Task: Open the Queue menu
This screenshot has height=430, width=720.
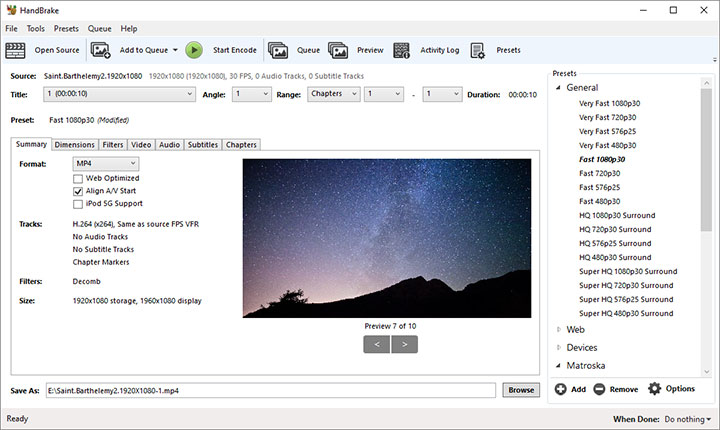Action: point(100,28)
